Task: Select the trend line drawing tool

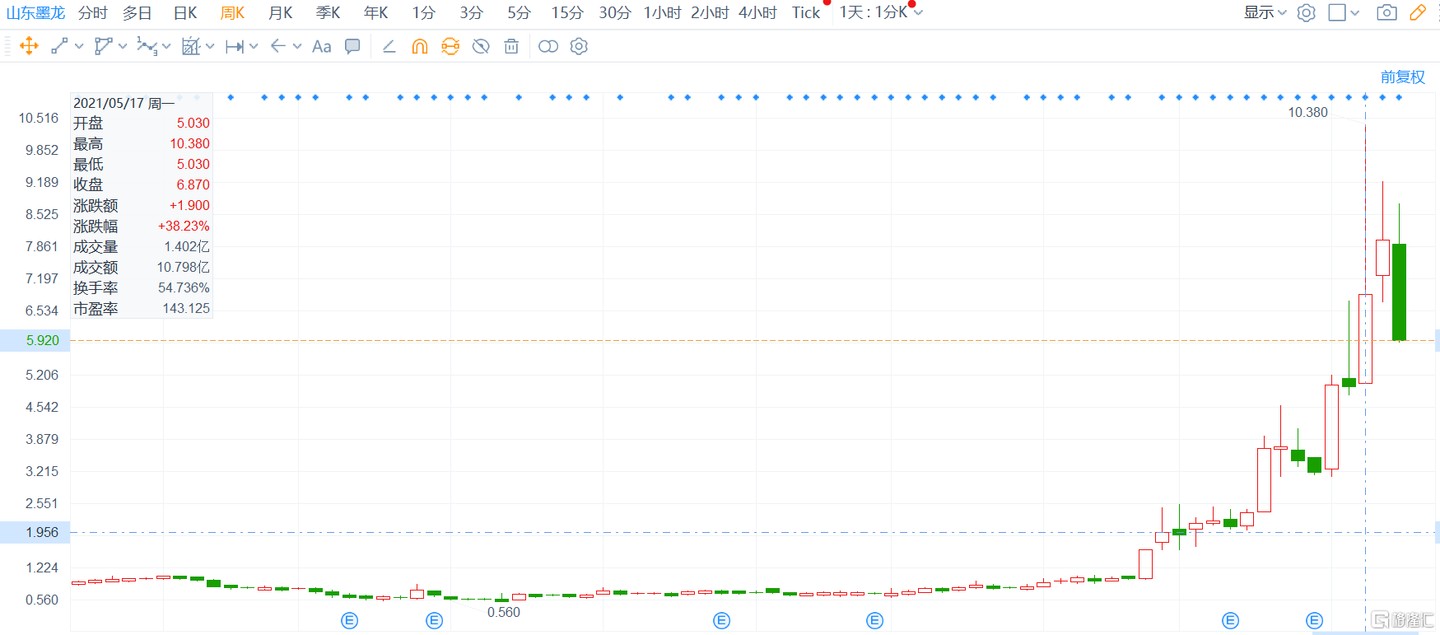Action: 60,46
